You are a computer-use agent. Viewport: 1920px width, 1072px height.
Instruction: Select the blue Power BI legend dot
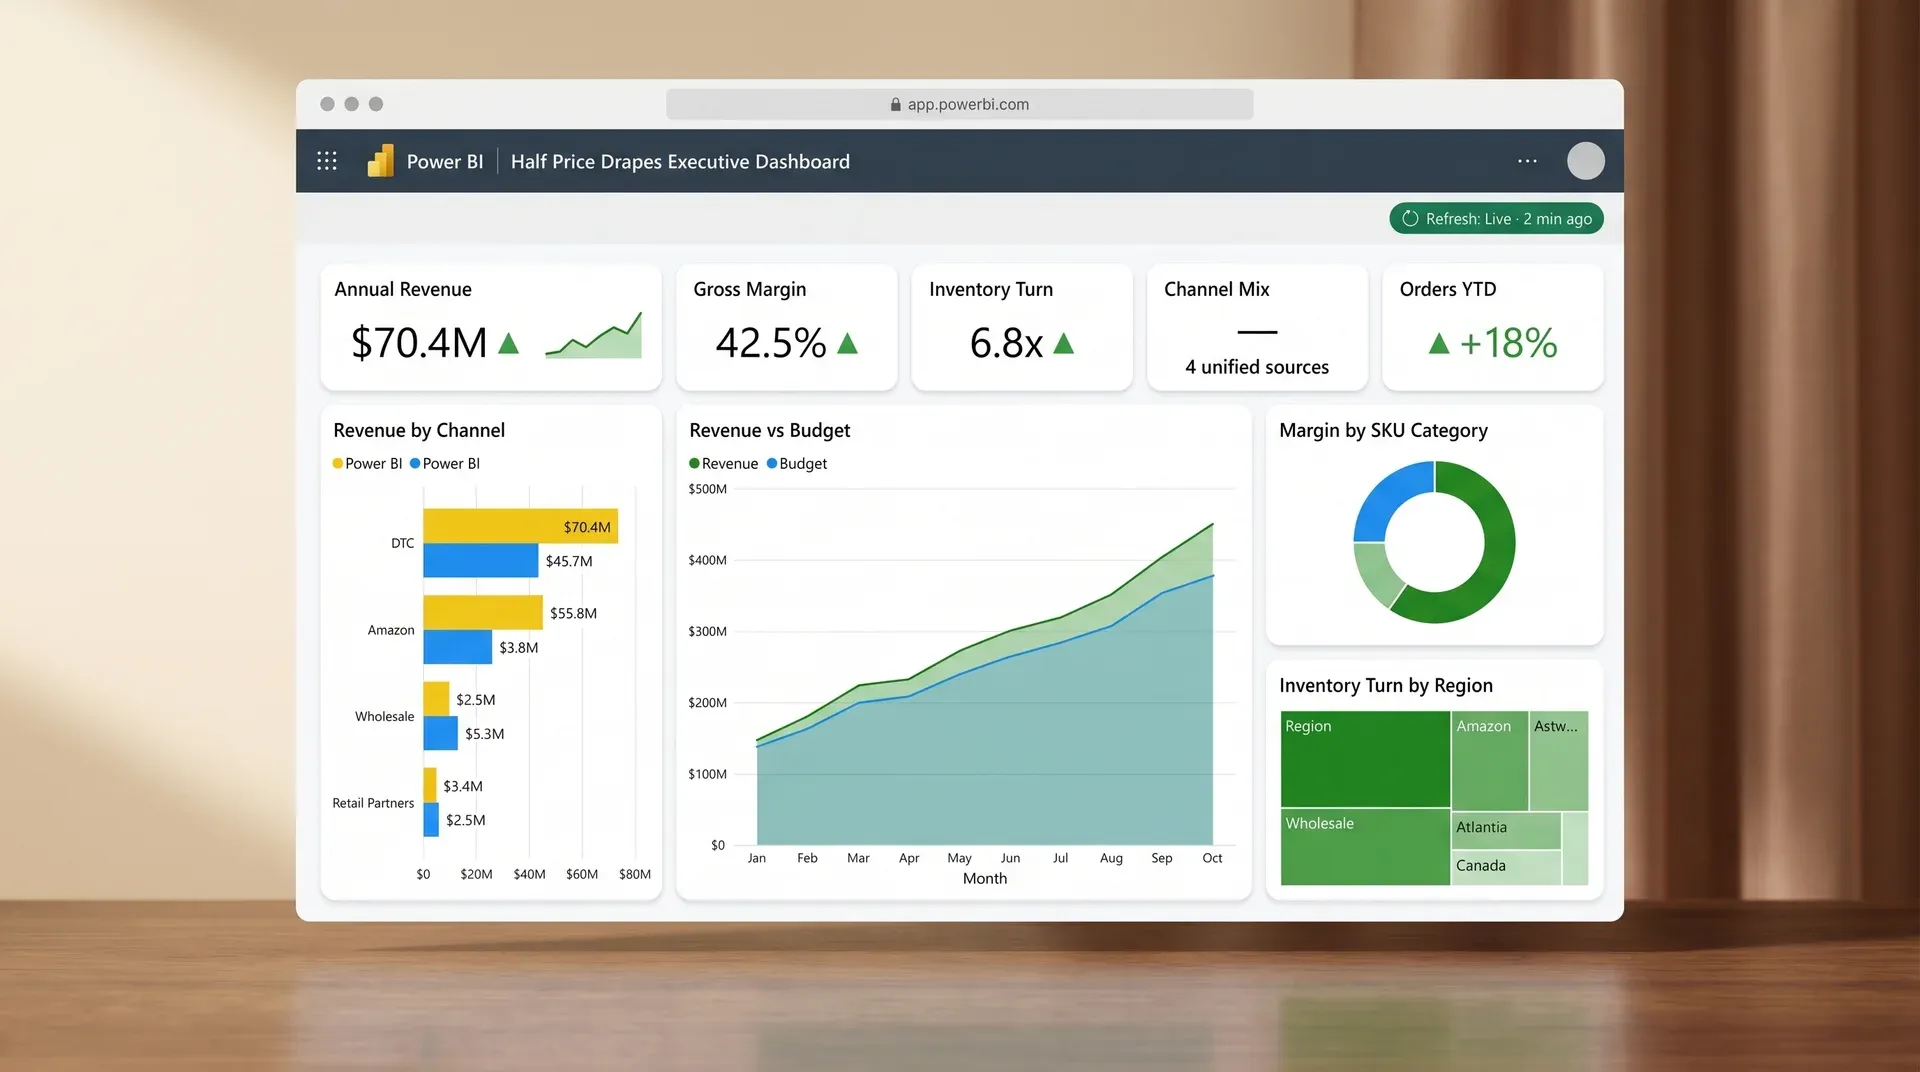coord(415,463)
